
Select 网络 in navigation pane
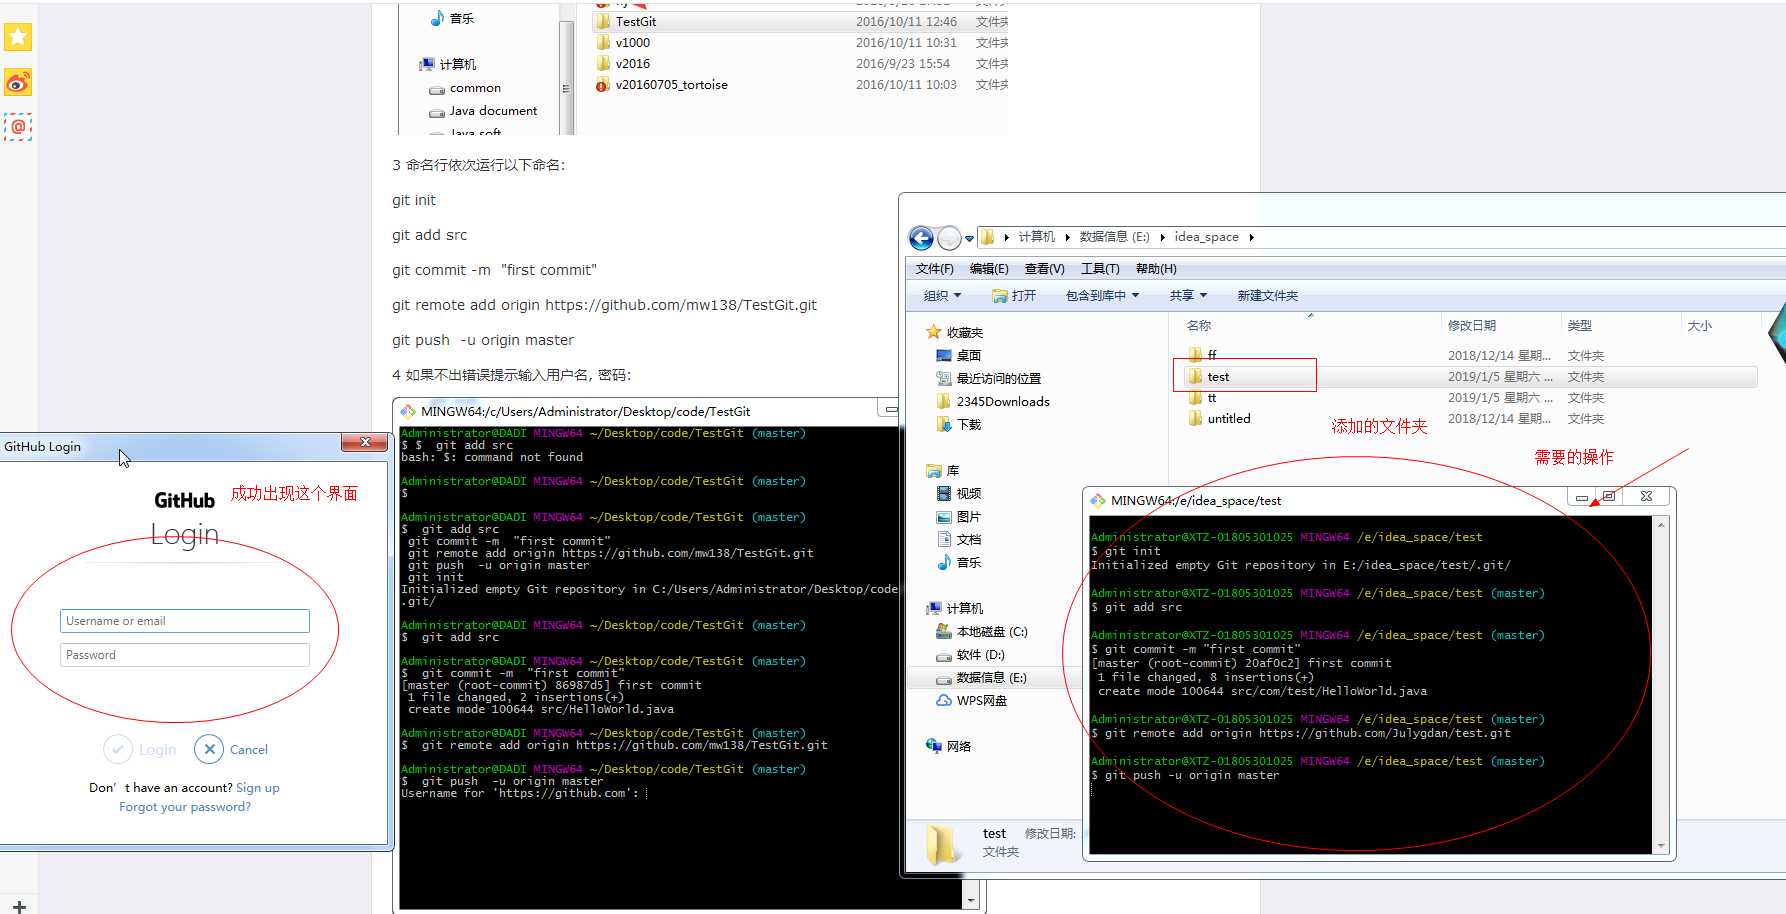949,746
